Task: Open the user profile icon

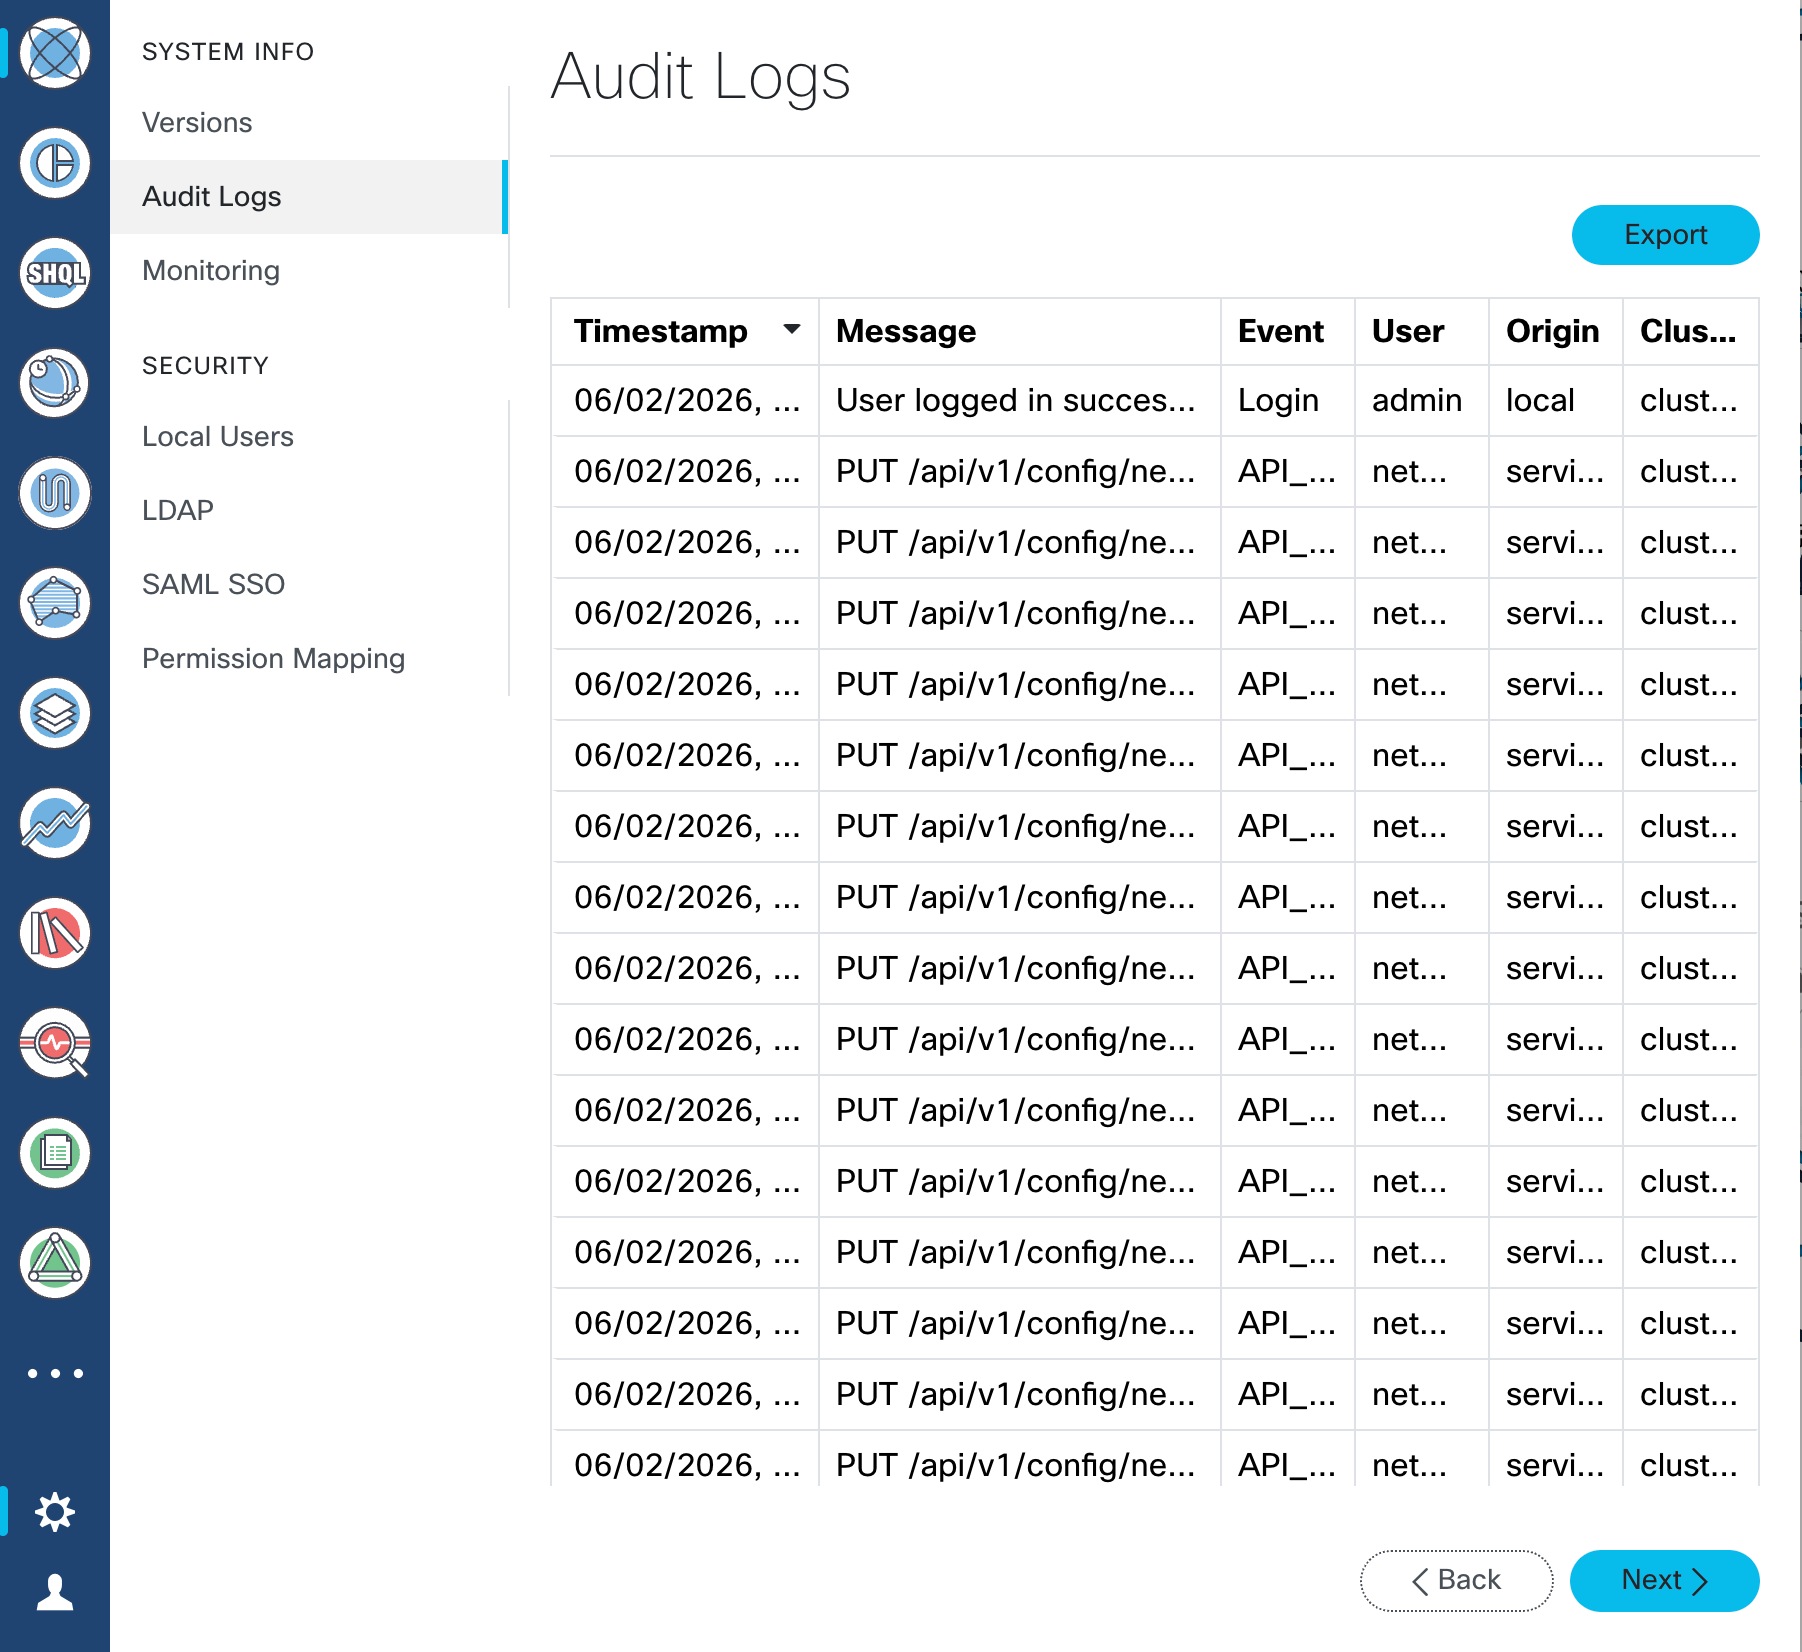Action: click(55, 1592)
